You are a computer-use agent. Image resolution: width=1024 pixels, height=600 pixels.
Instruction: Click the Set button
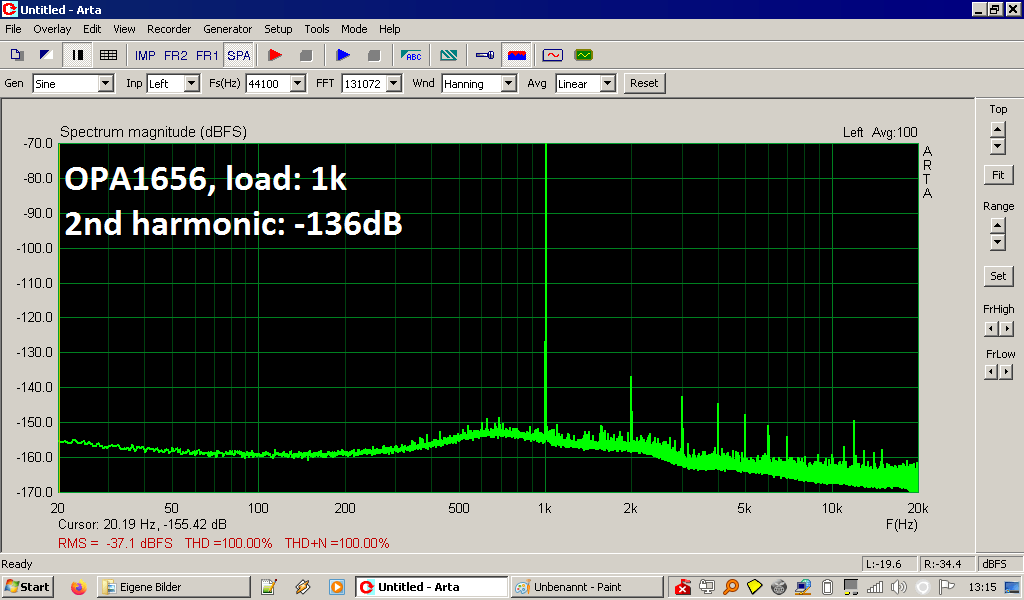(999, 276)
